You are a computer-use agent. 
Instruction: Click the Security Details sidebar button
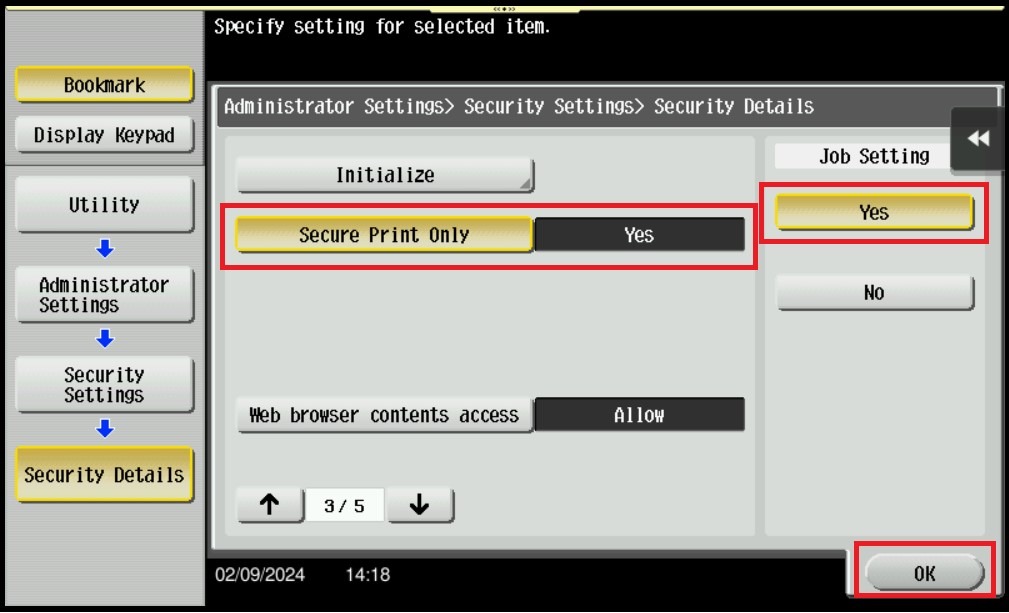coord(104,475)
